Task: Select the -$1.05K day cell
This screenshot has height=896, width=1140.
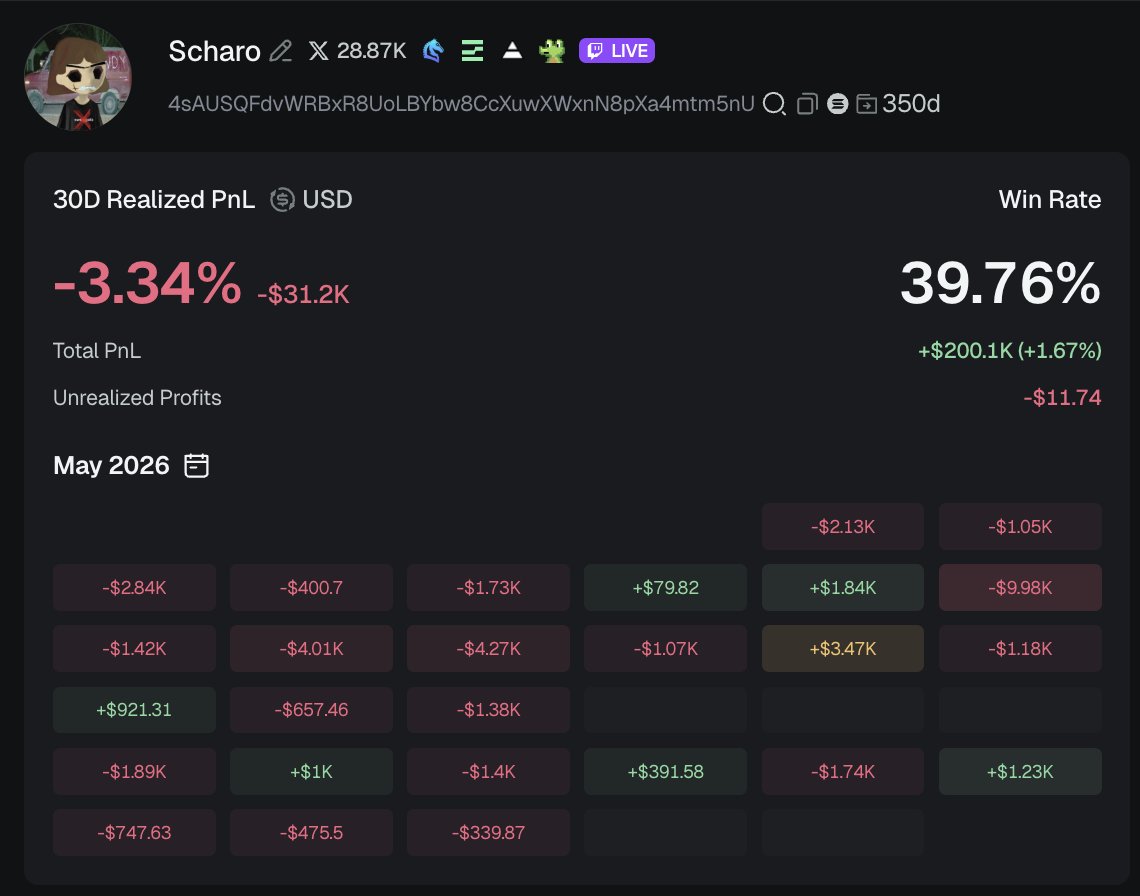Action: (x=1020, y=527)
